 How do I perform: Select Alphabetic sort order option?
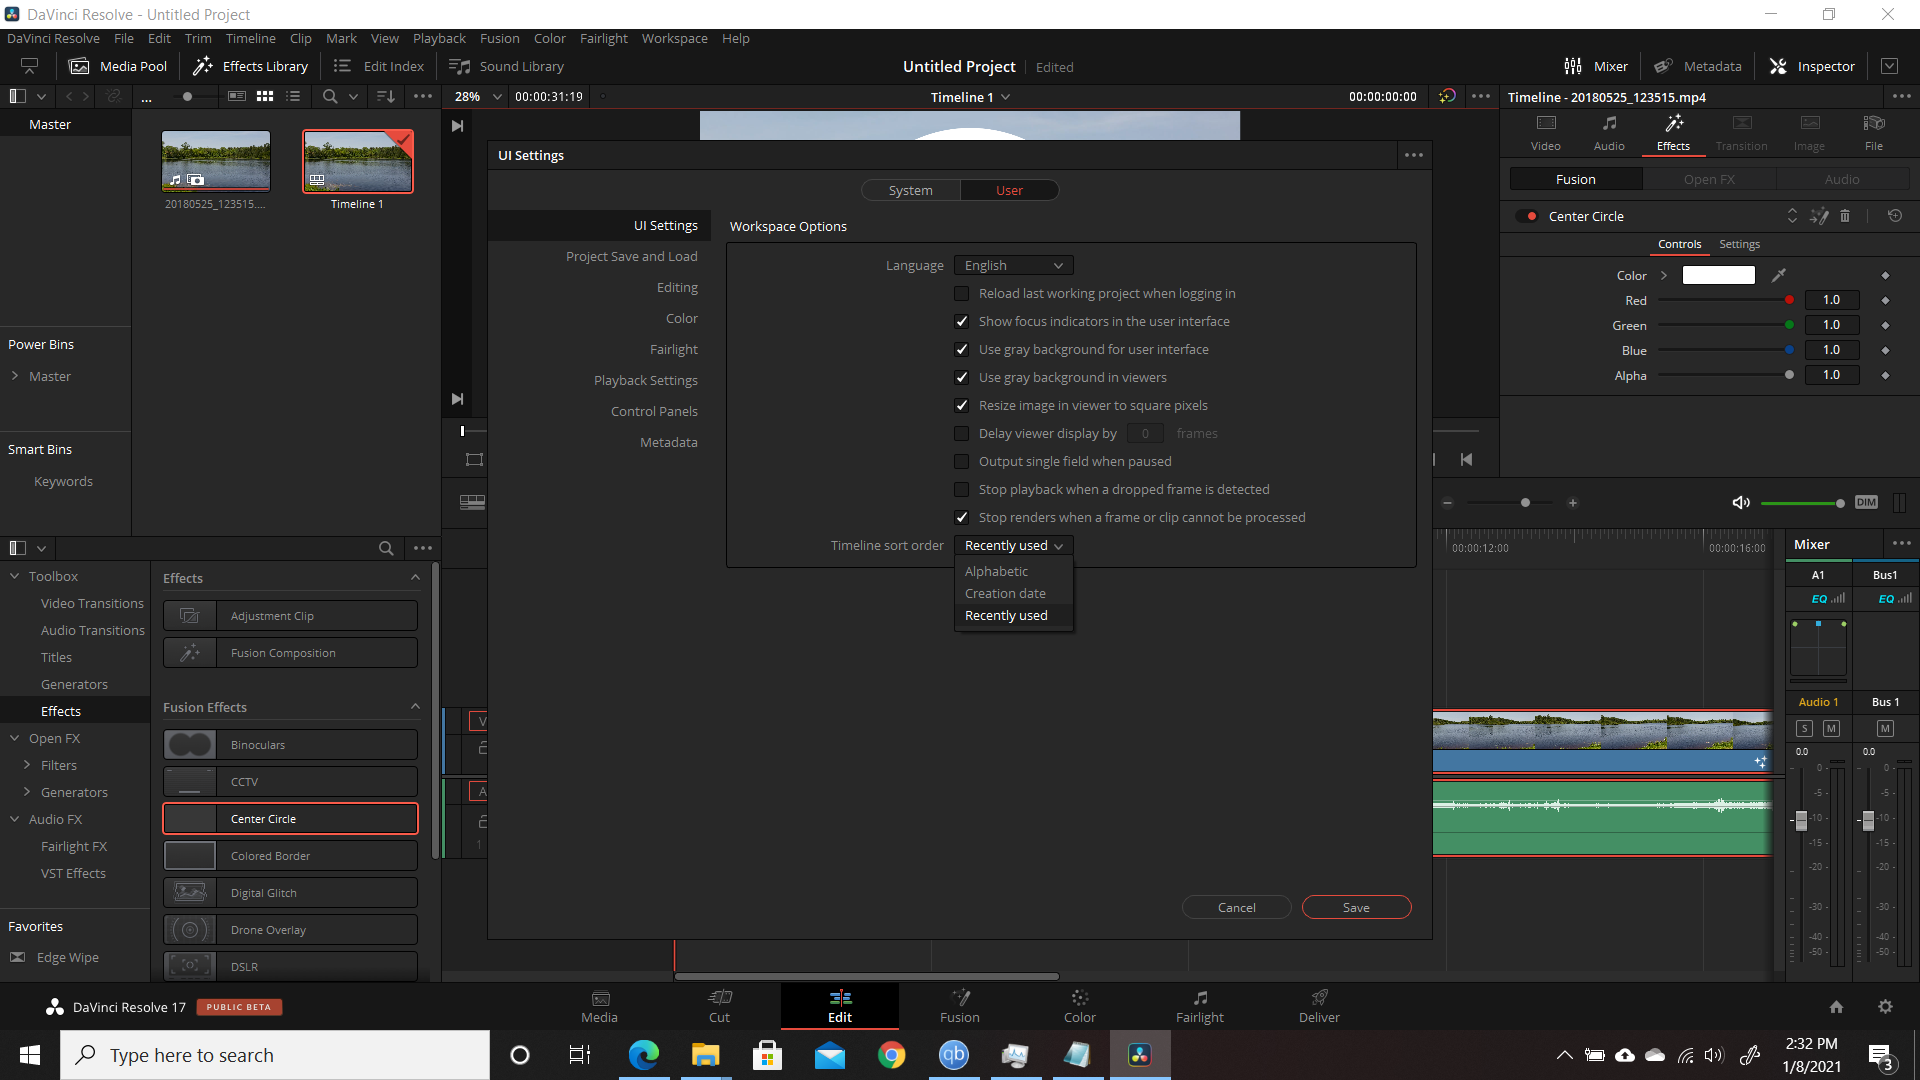pyautogui.click(x=1013, y=571)
